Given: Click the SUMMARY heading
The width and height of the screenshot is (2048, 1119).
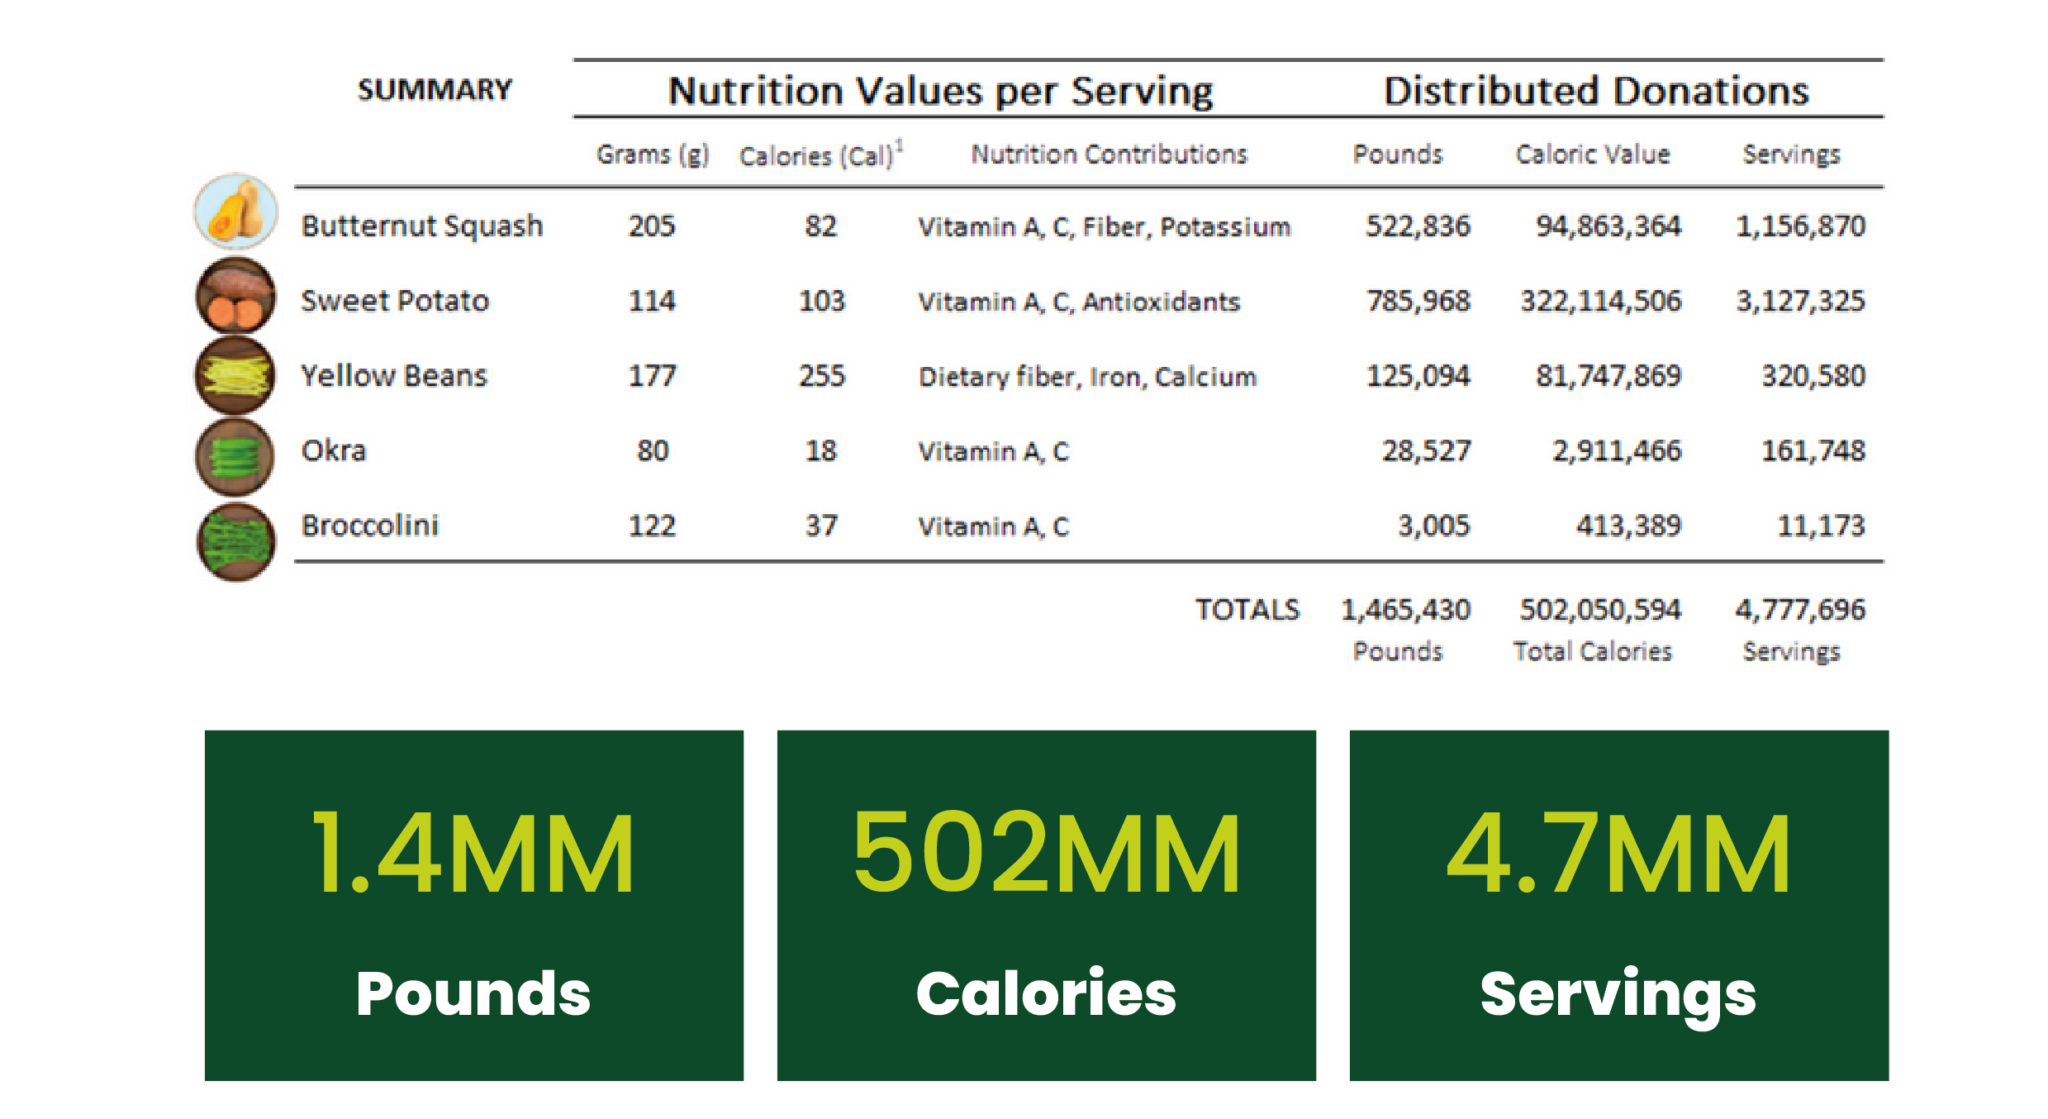Looking at the screenshot, I should (x=435, y=90).
